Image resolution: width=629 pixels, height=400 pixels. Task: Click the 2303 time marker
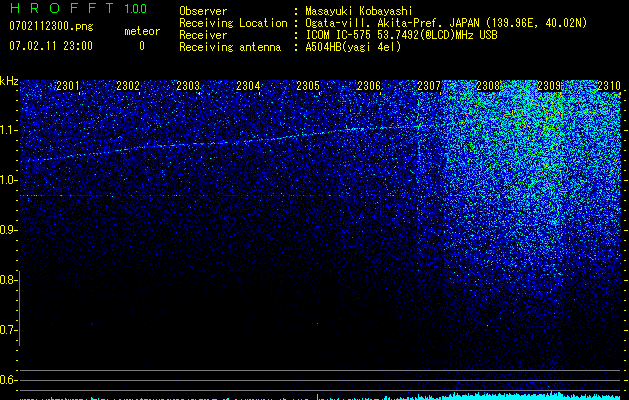click(188, 85)
